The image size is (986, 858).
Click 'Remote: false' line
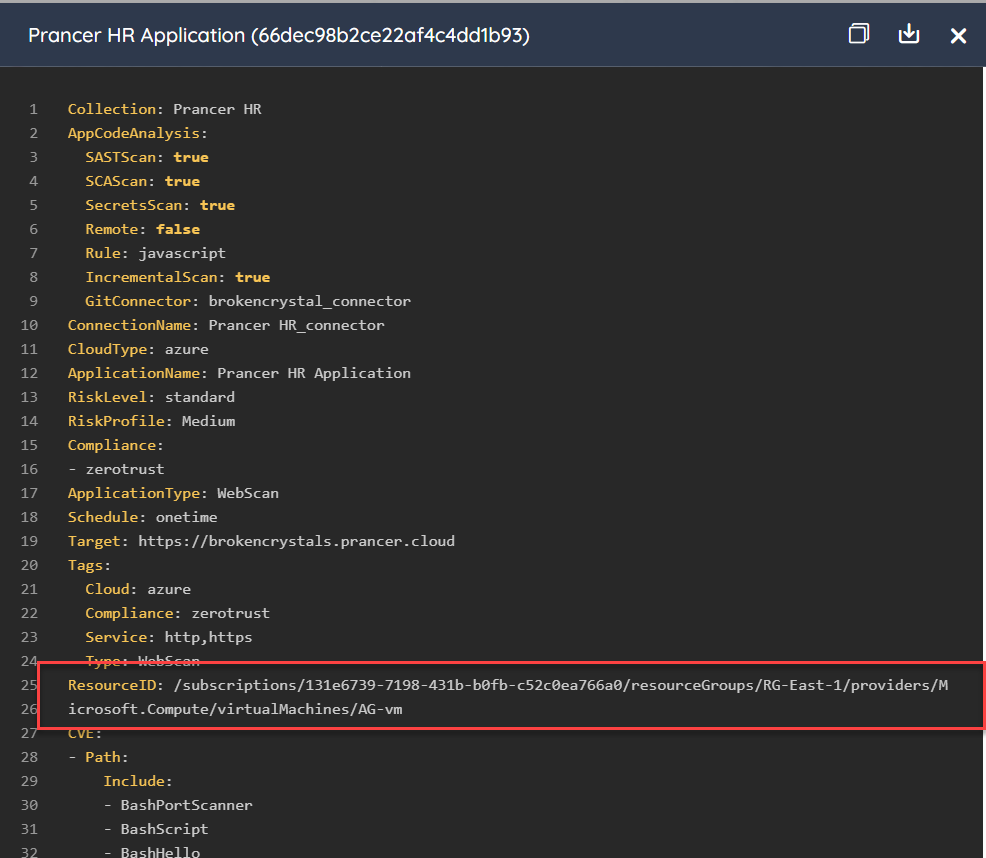pos(143,228)
